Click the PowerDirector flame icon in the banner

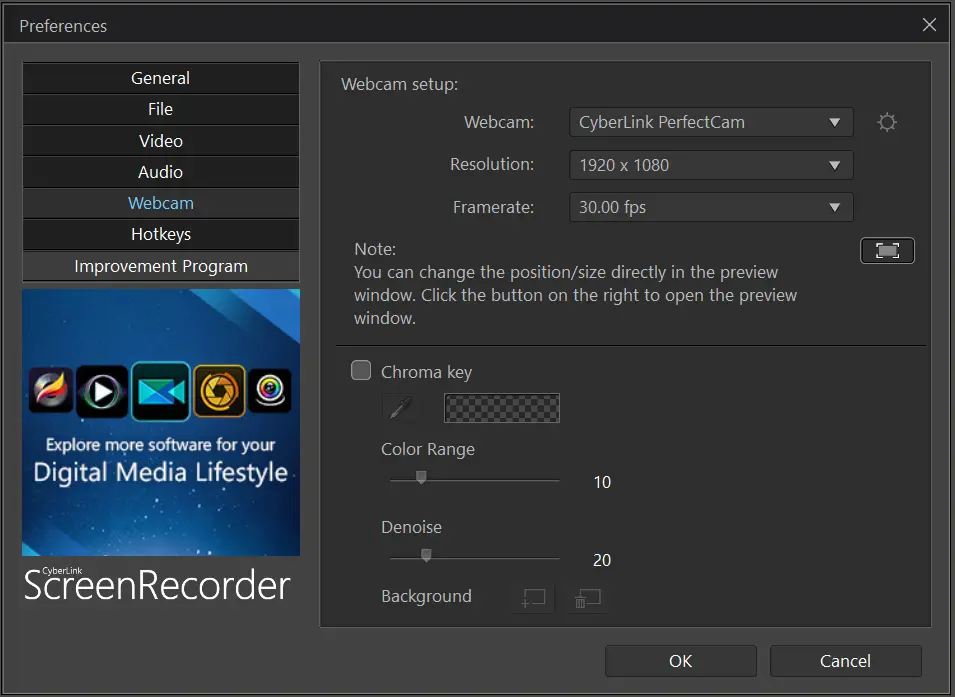pyautogui.click(x=50, y=391)
